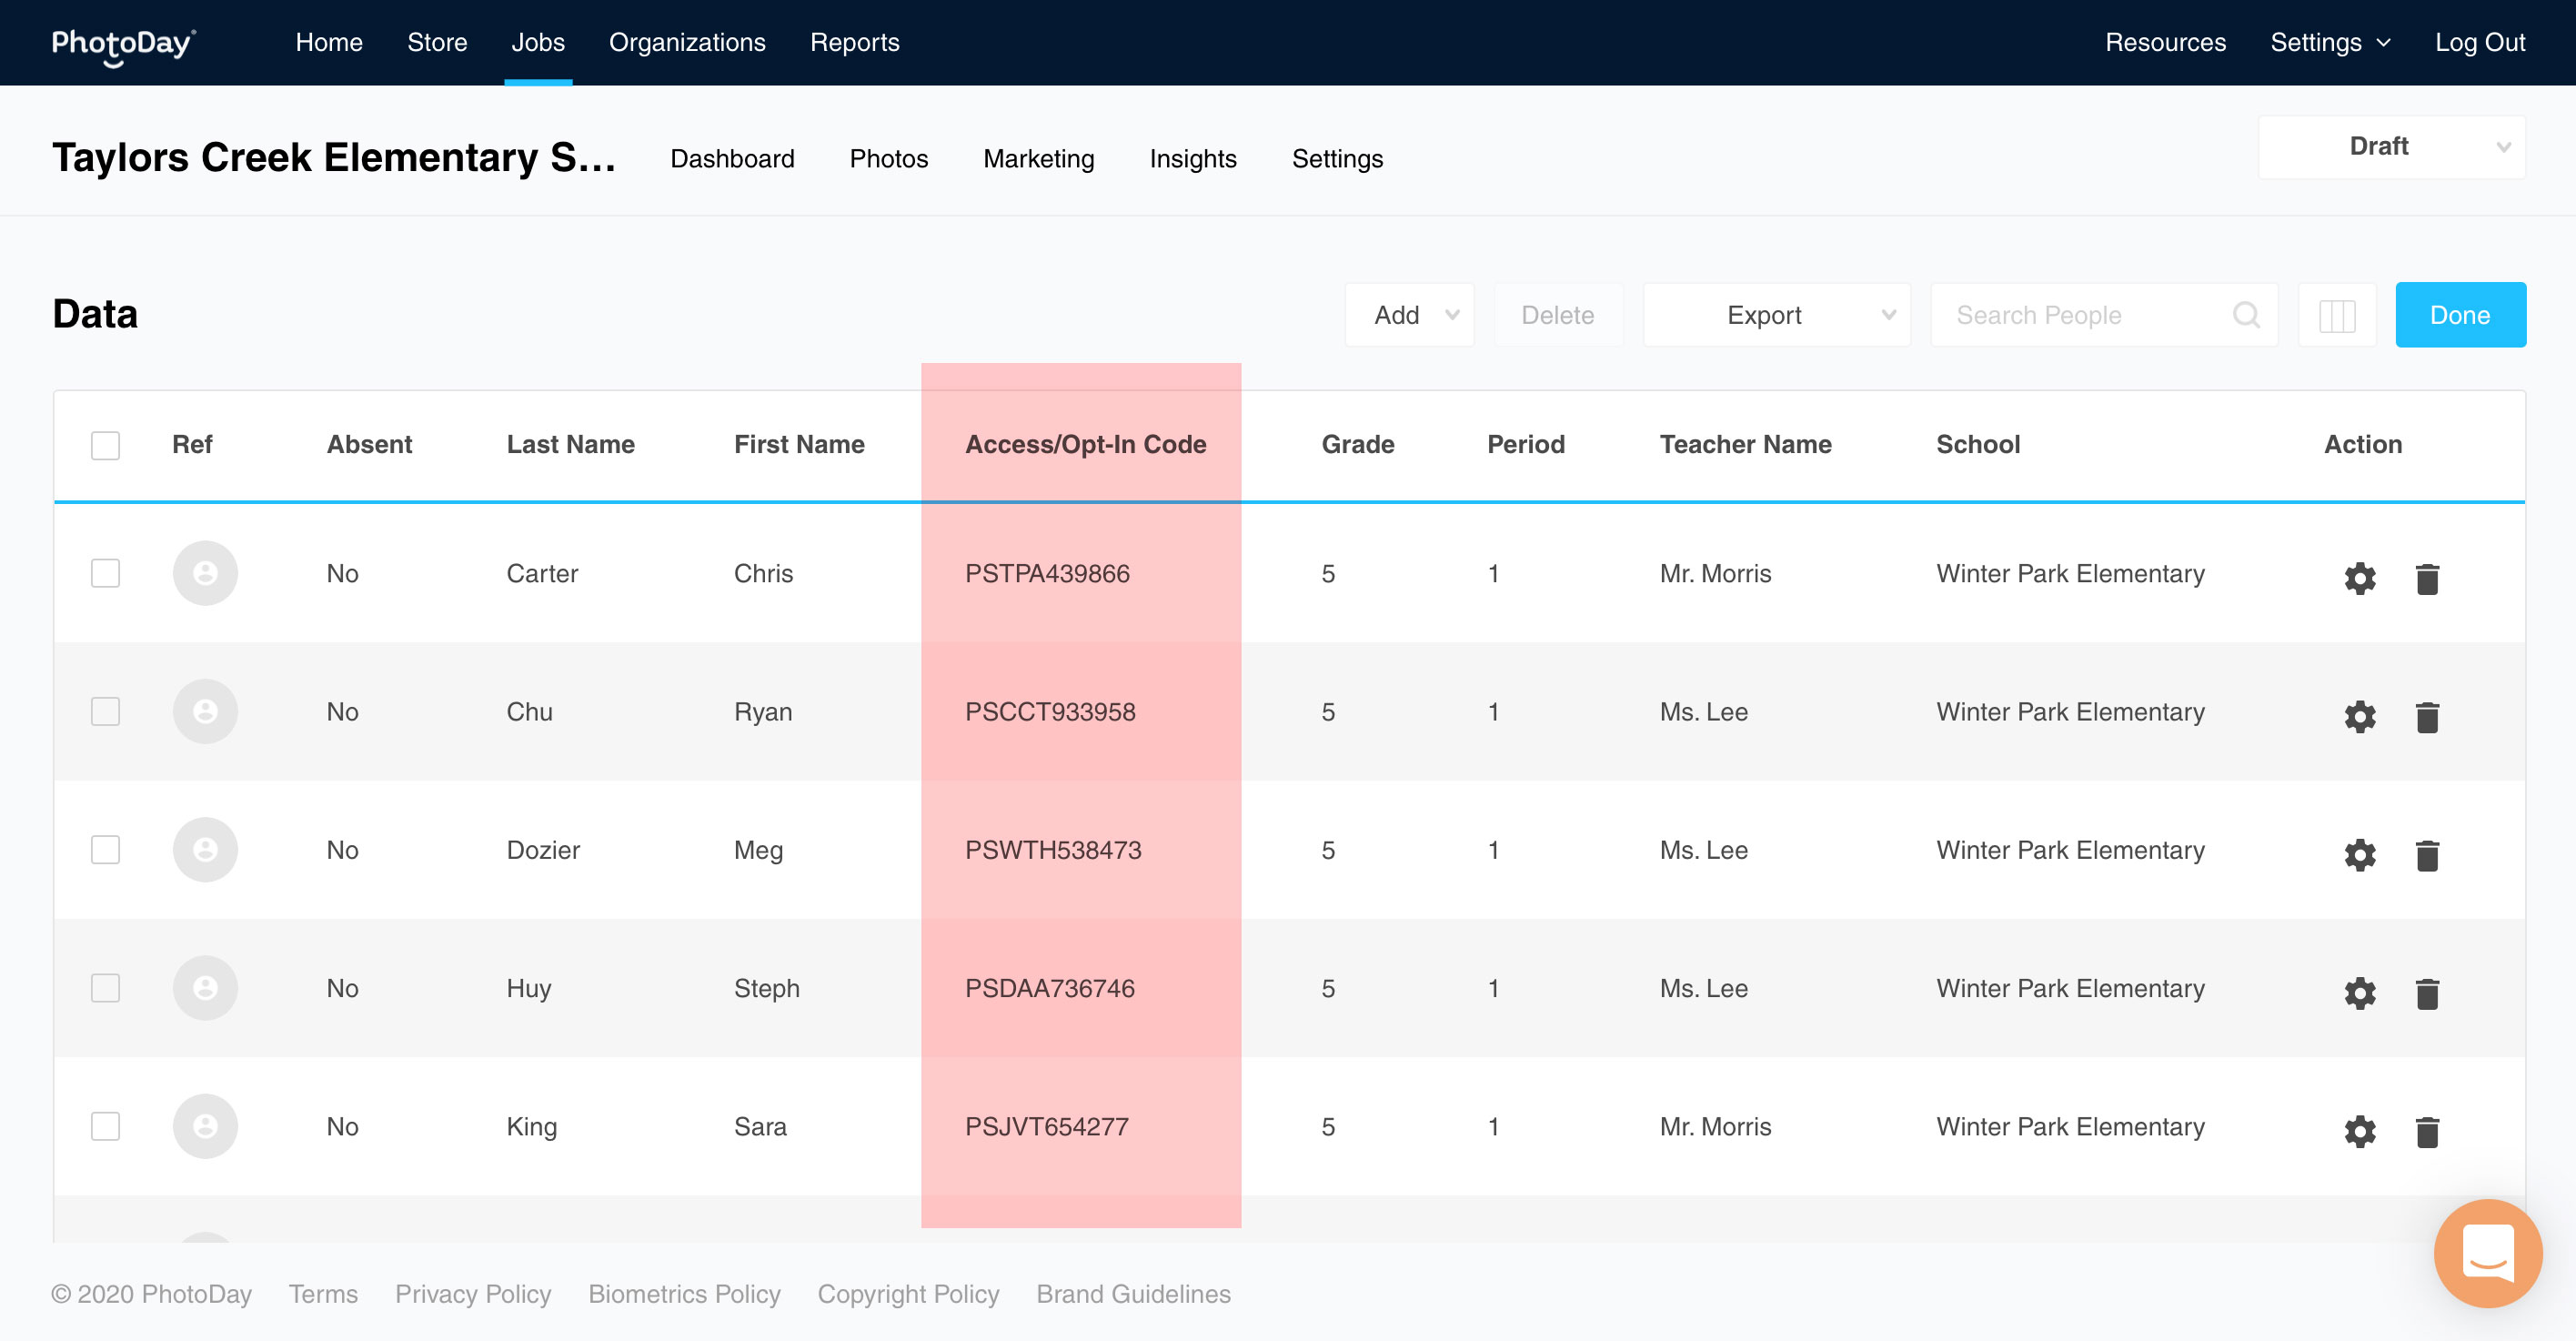Image resolution: width=2576 pixels, height=1341 pixels.
Task: Check the box for Carter row
Action: [x=105, y=573]
